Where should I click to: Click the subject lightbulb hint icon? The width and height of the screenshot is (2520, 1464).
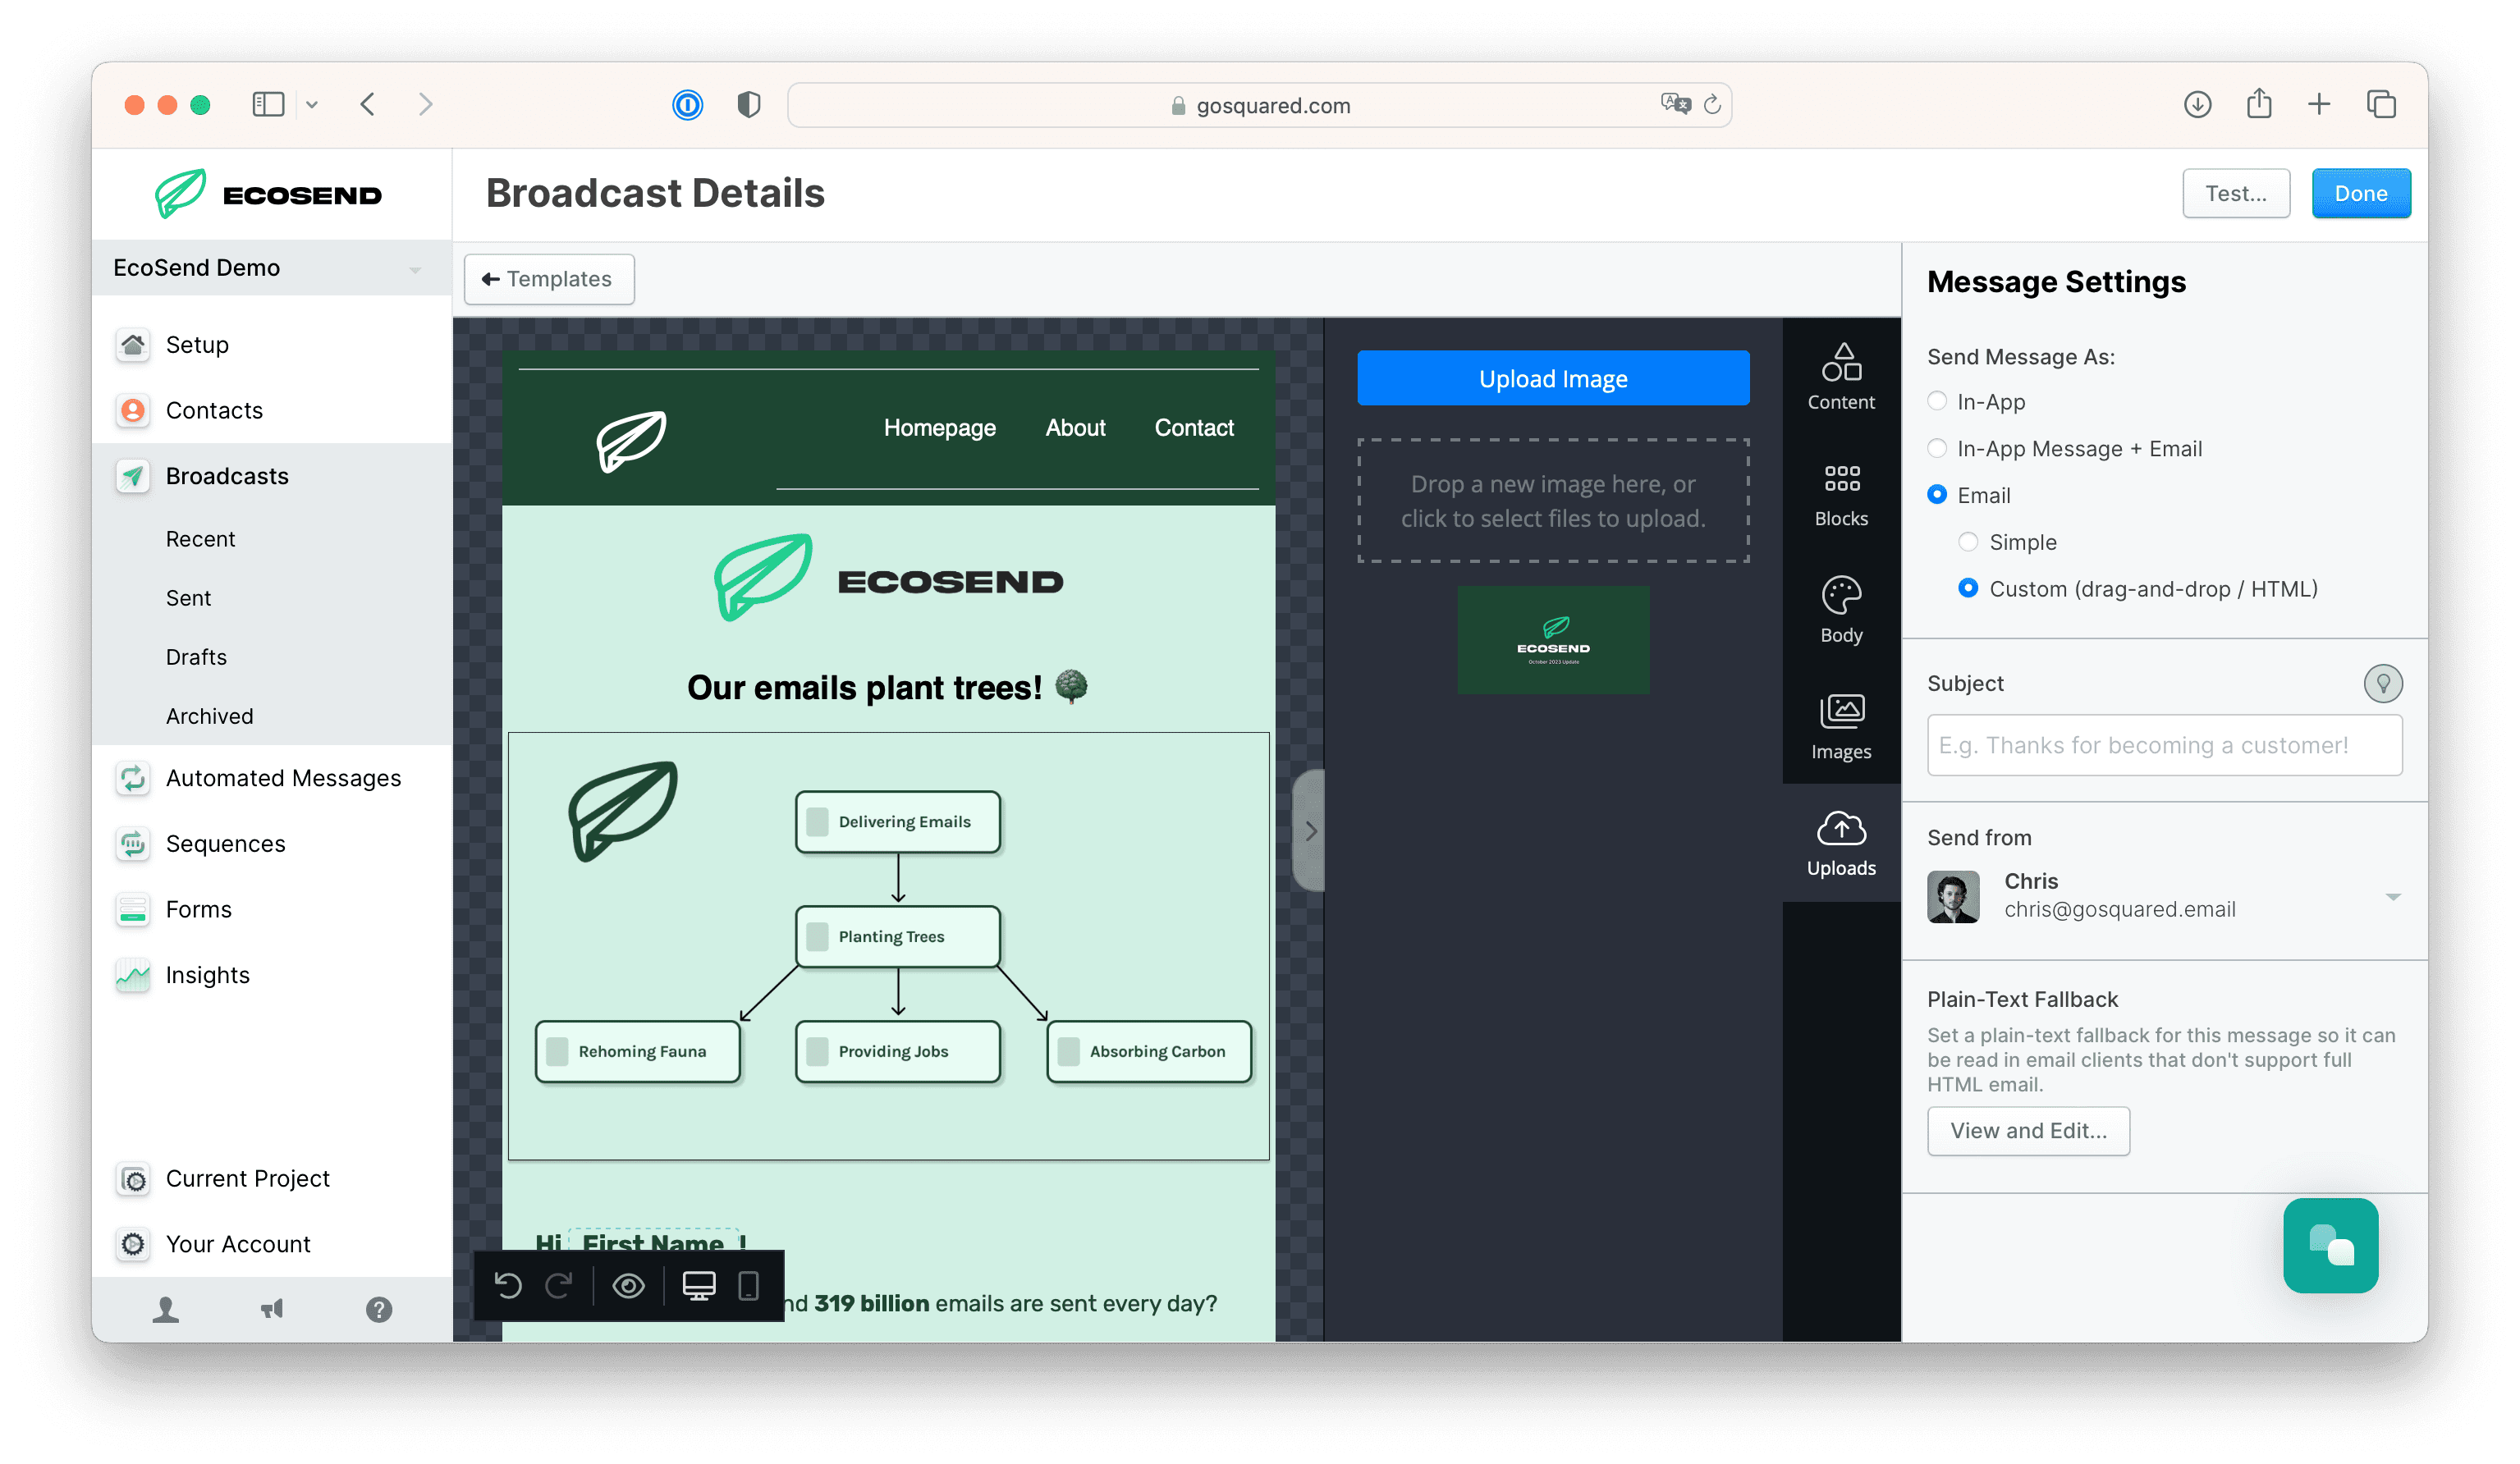point(2382,684)
